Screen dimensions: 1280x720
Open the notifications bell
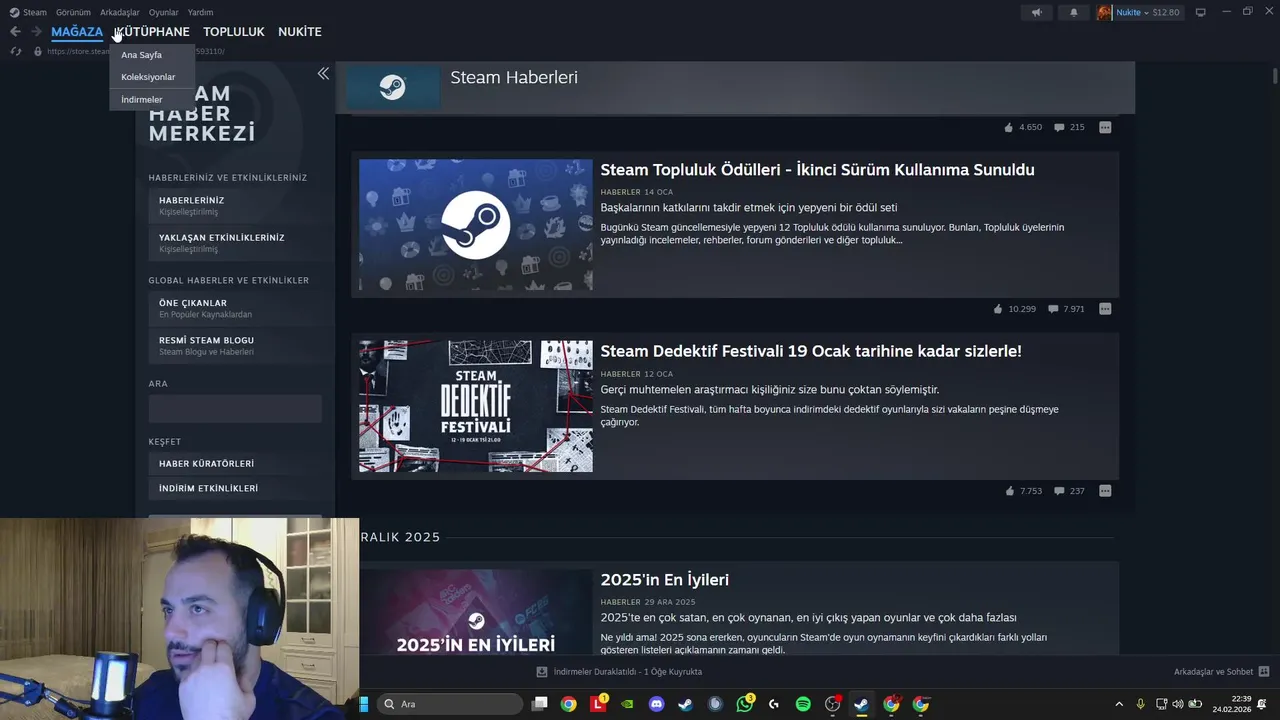click(x=1074, y=12)
